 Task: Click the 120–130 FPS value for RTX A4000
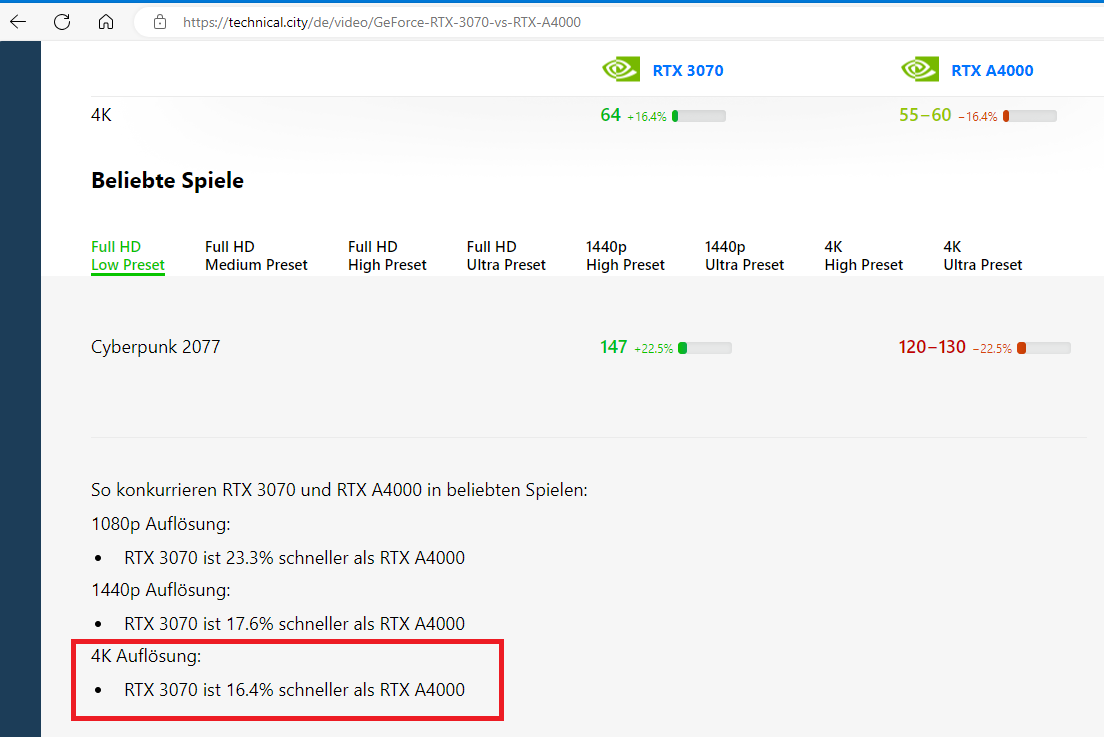932,347
